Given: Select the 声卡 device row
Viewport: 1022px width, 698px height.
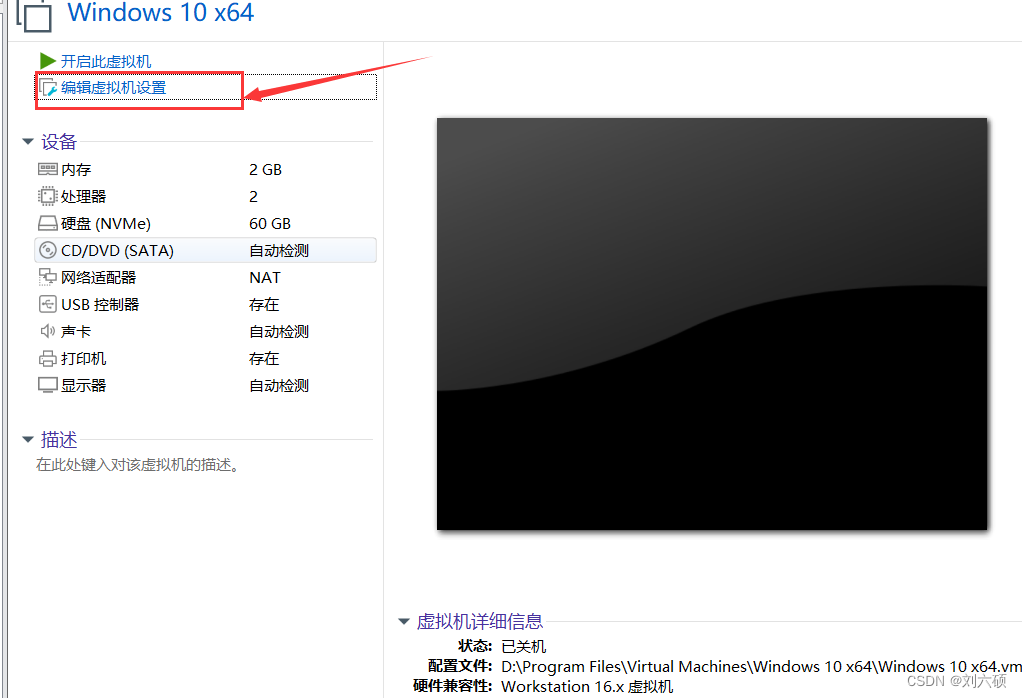Looking at the screenshot, I should (x=205, y=331).
